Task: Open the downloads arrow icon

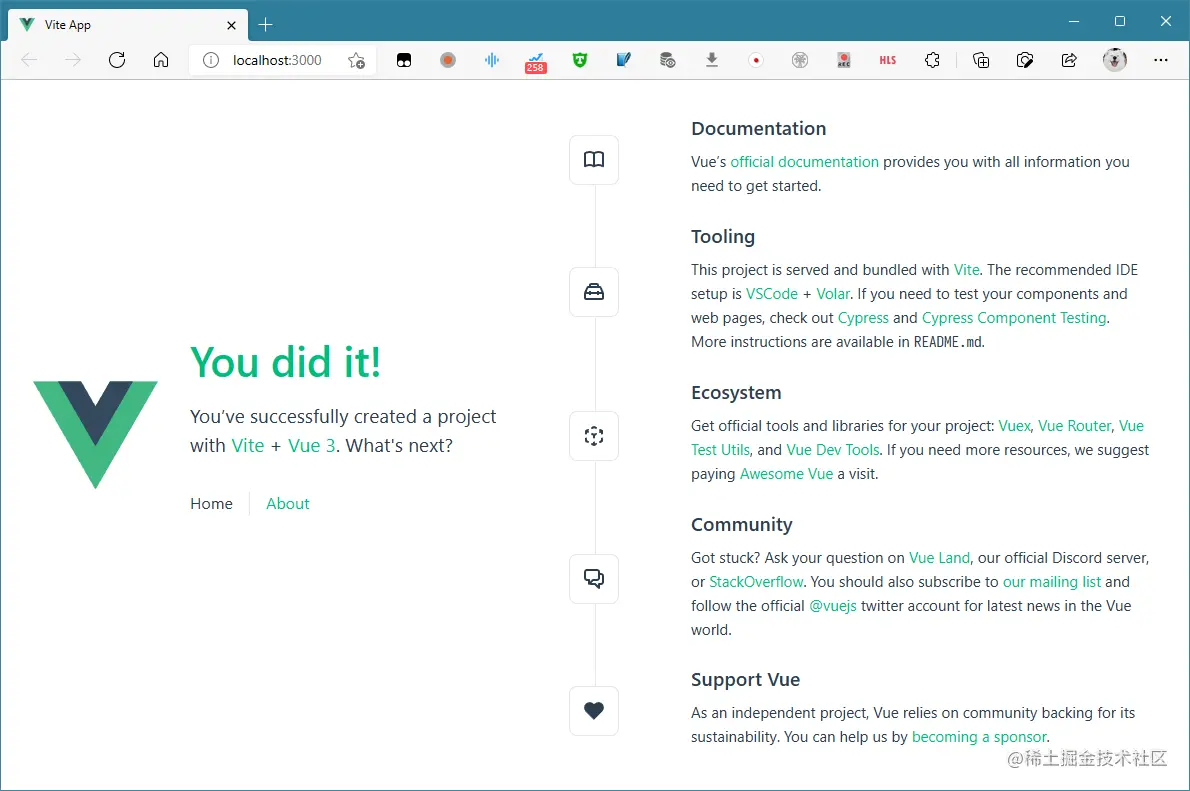Action: coord(712,60)
